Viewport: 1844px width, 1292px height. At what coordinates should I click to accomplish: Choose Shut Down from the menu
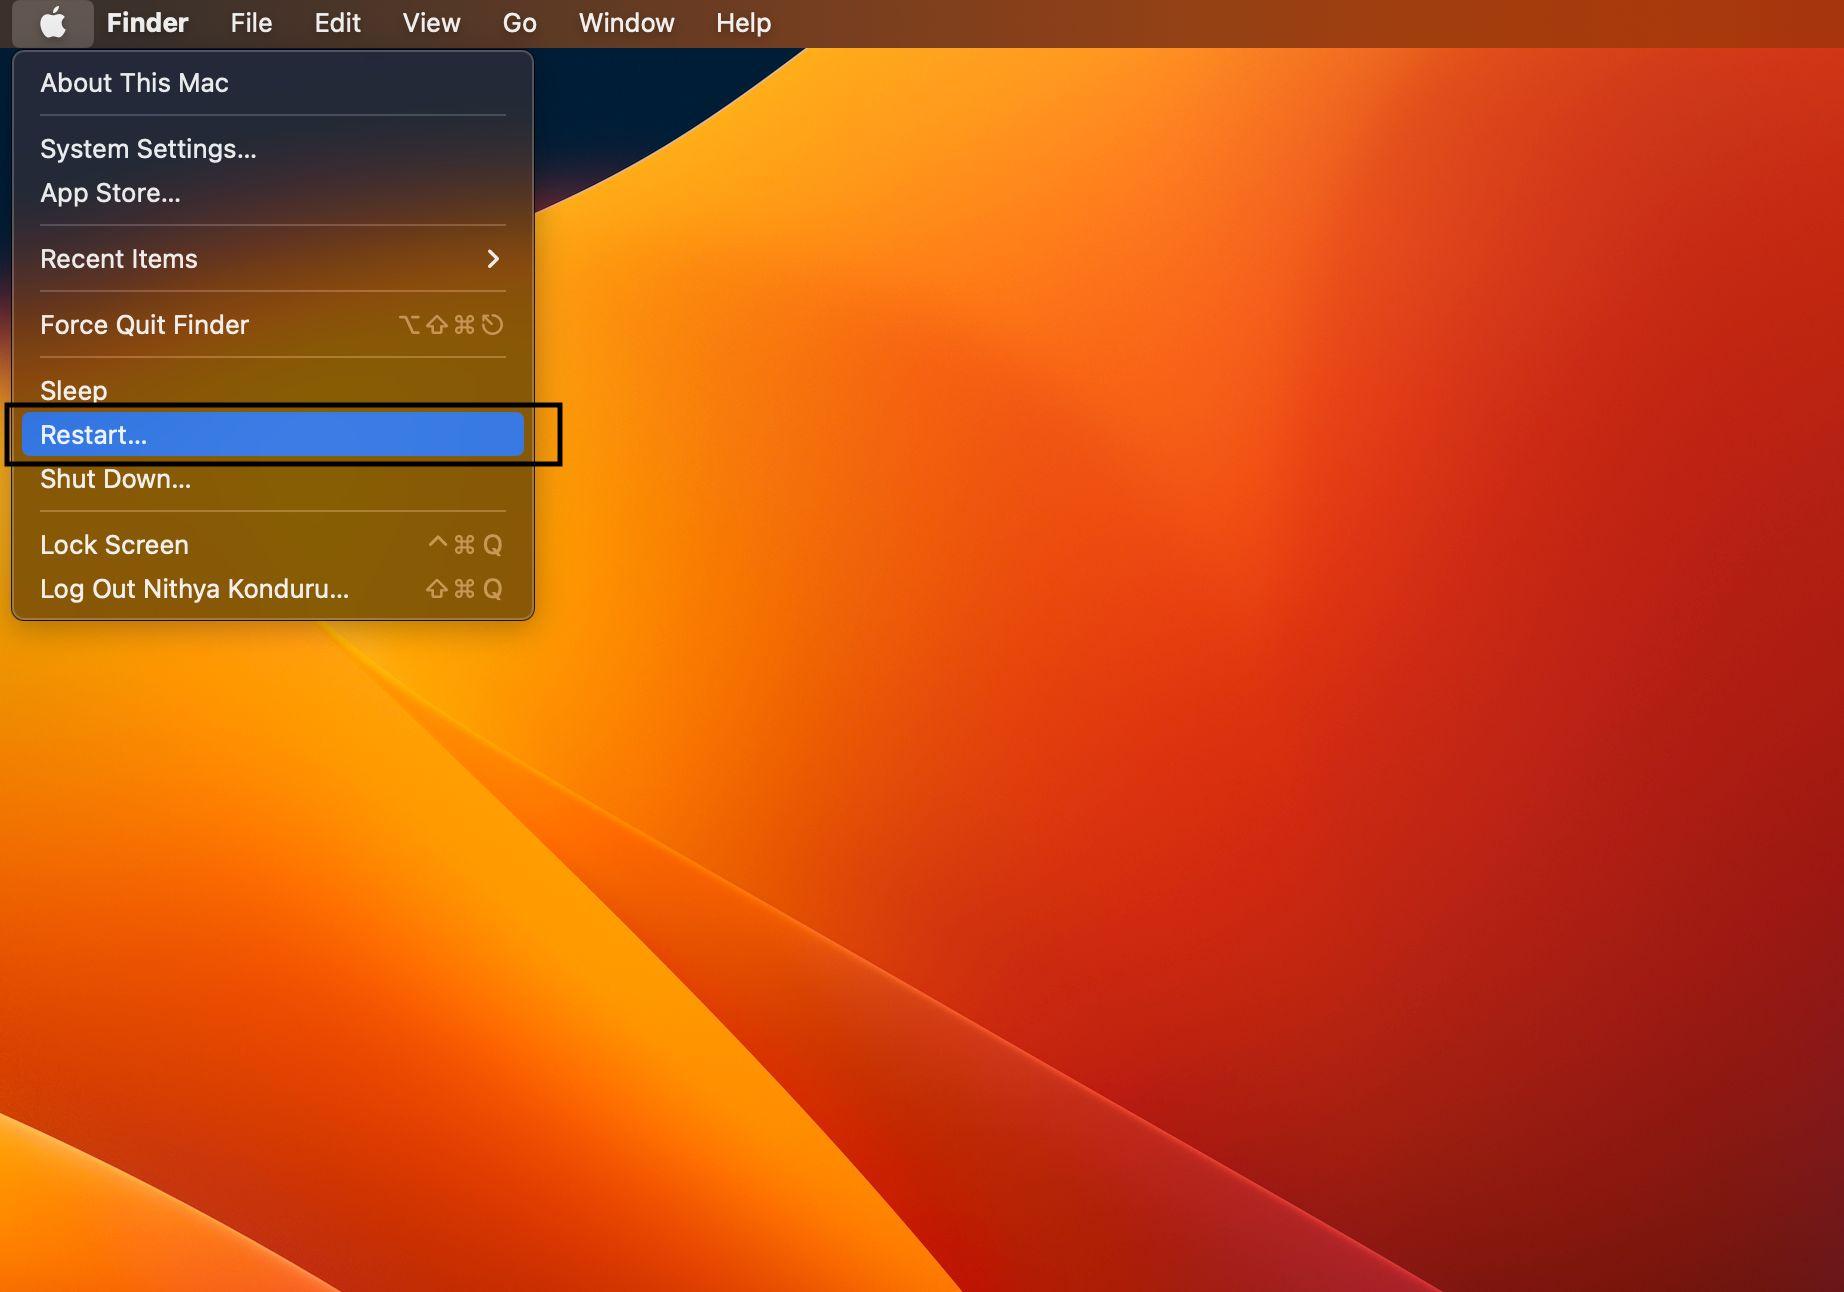115,479
